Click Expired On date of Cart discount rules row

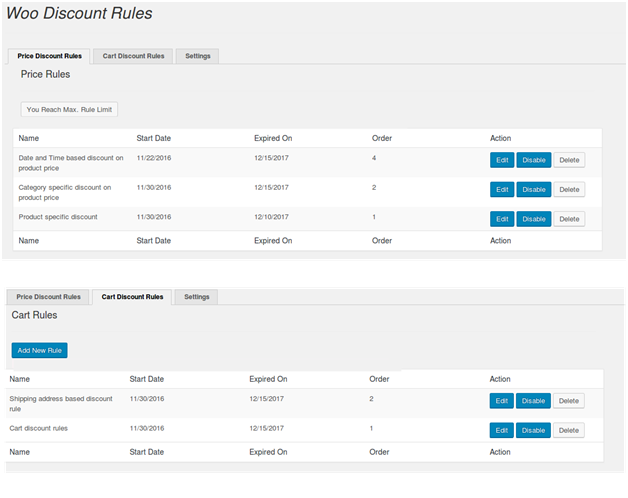click(266, 428)
